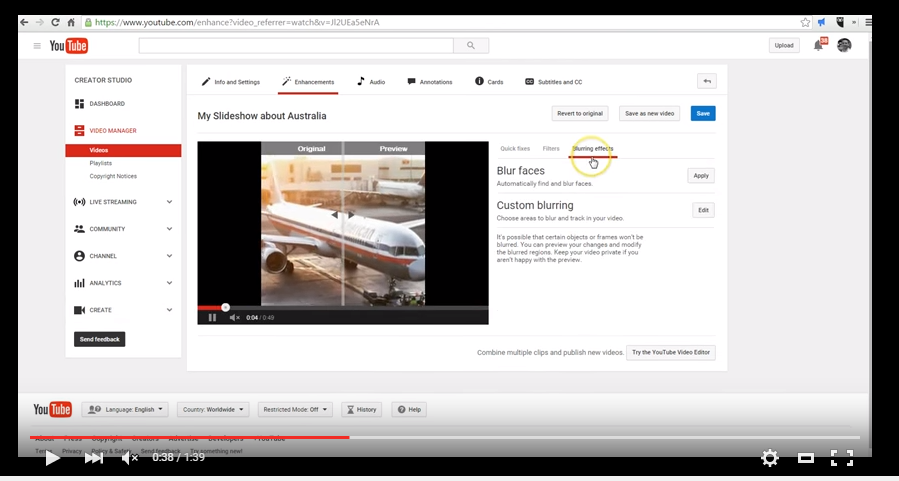Open the Audio tab
The image size is (899, 481).
371,82
